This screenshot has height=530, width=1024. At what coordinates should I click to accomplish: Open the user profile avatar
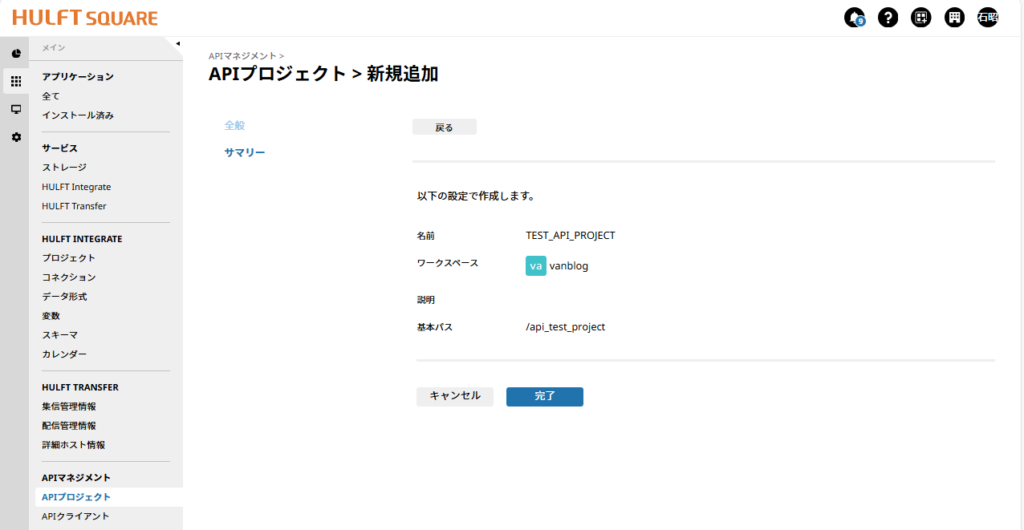pyautogui.click(x=987, y=18)
